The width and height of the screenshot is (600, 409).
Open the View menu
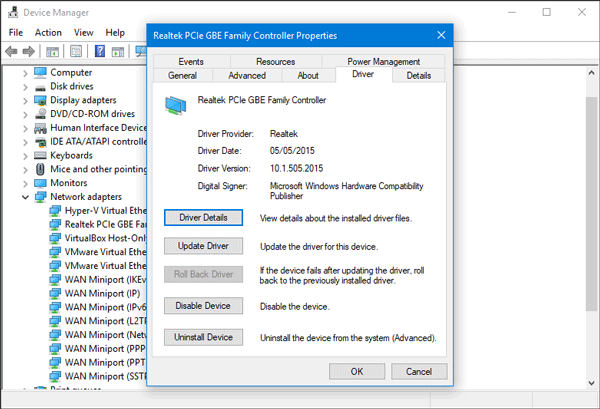[83, 33]
